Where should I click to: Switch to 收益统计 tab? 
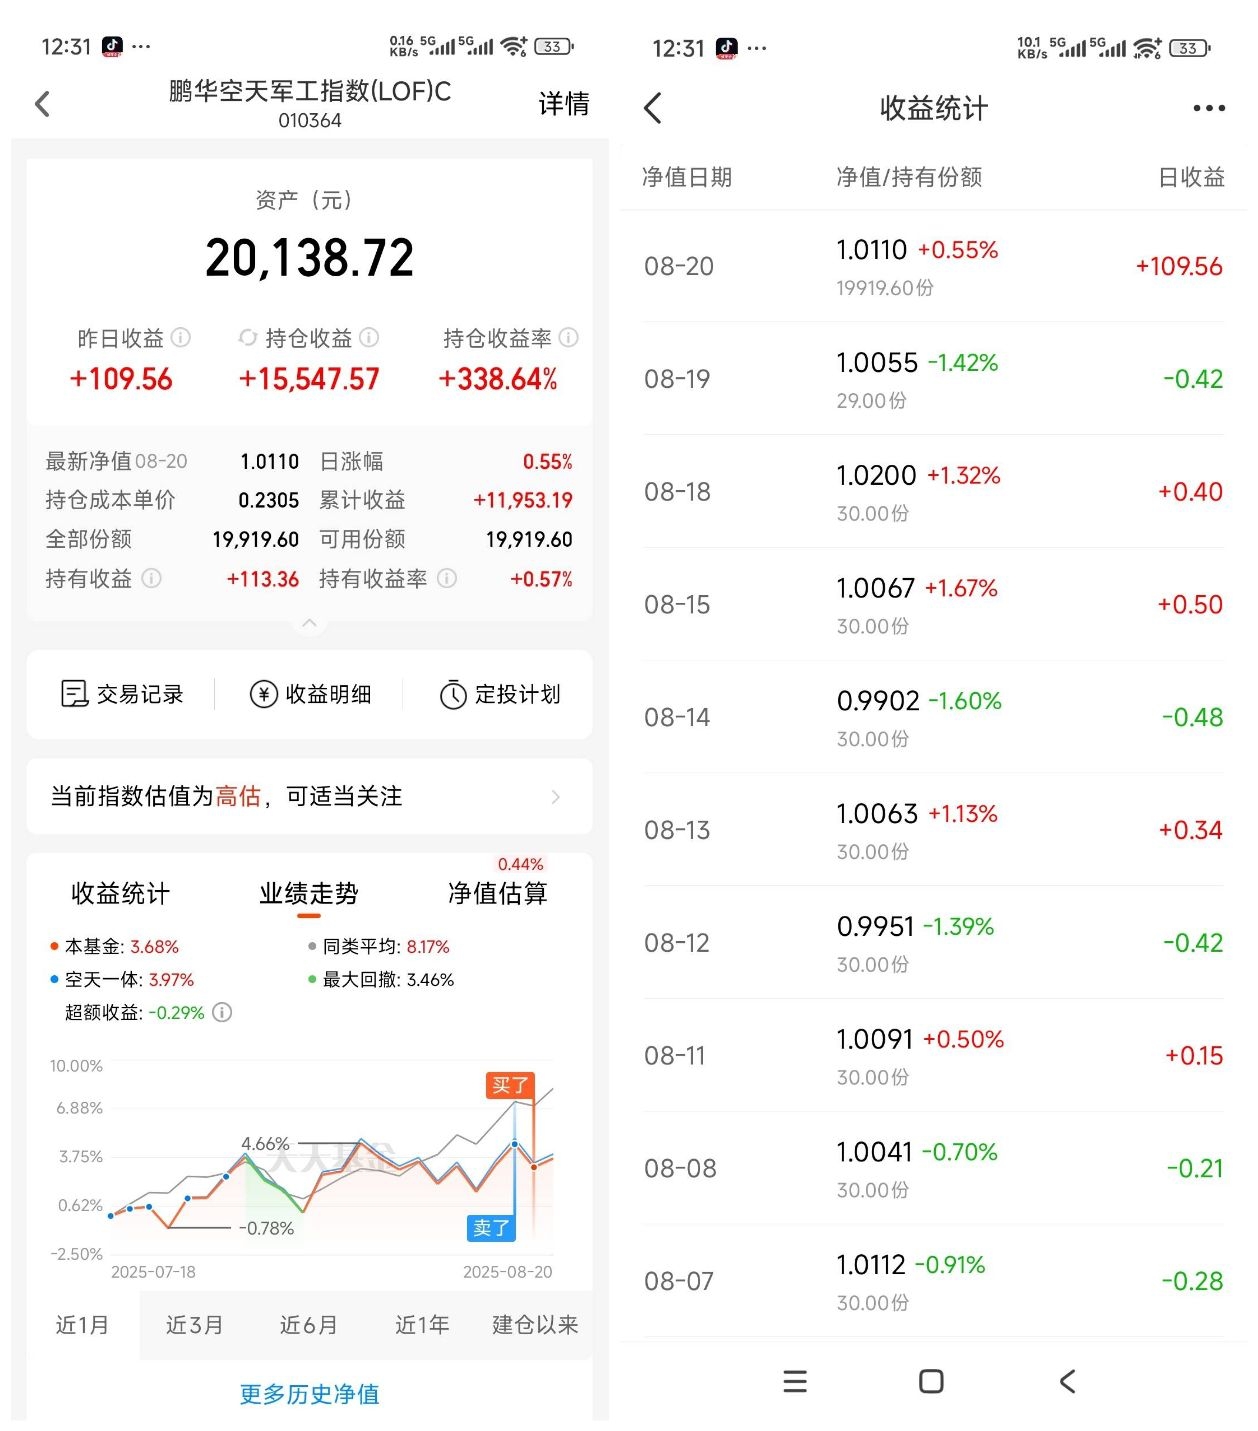tap(121, 893)
